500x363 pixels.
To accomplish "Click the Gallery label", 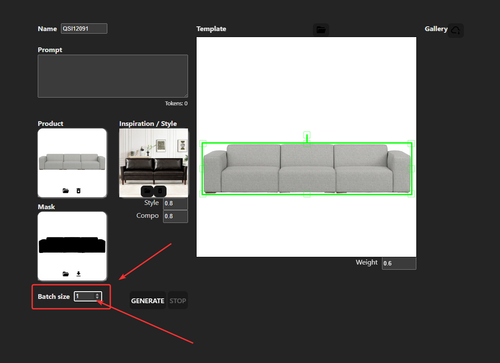I will click(x=436, y=29).
